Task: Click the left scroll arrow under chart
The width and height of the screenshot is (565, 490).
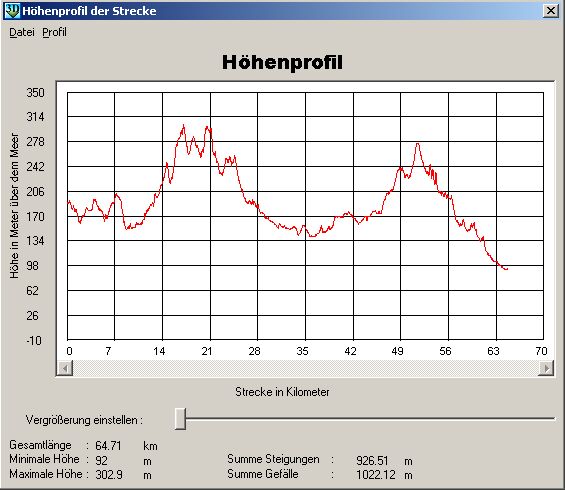Action: click(65, 368)
